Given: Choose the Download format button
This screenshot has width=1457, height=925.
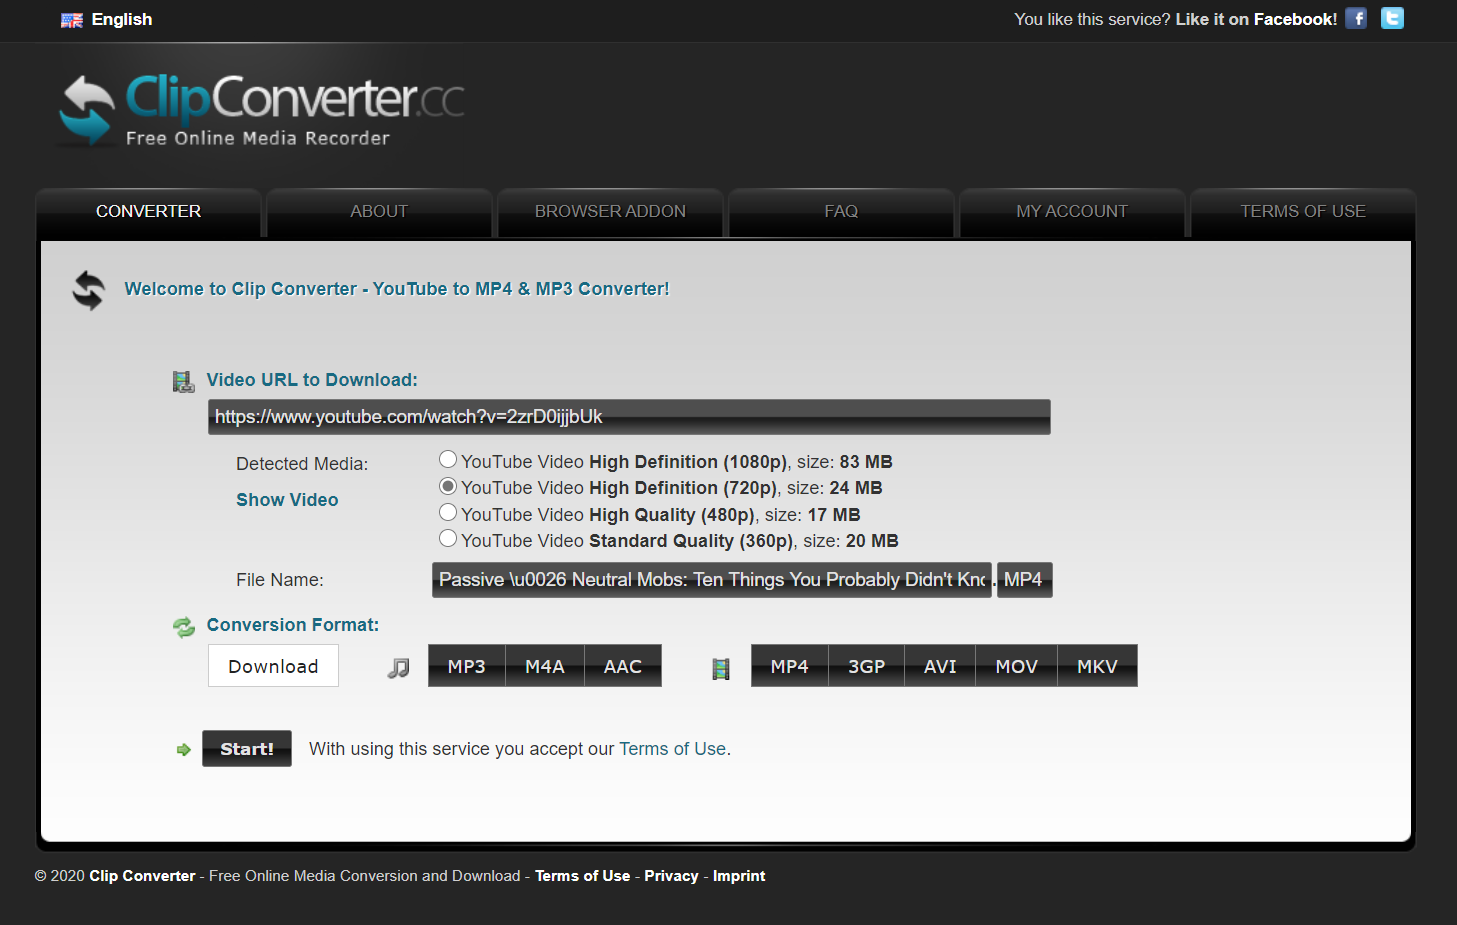Looking at the screenshot, I should click(x=273, y=666).
